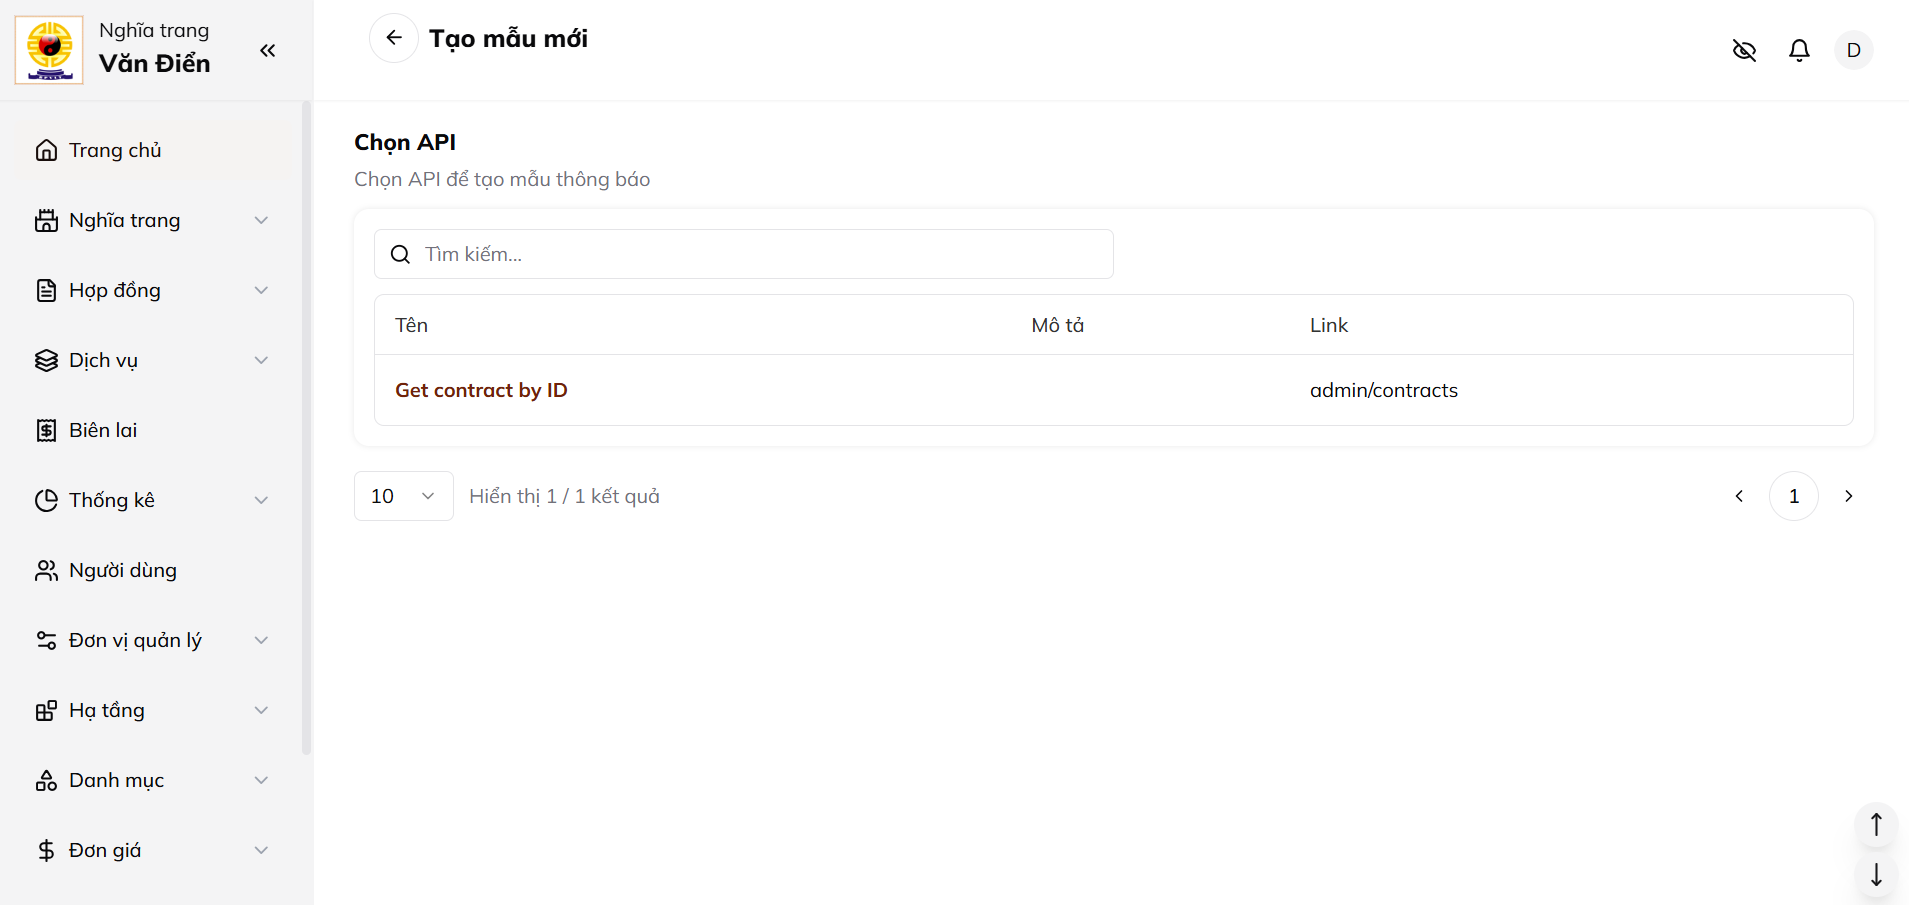Screen dimensions: 1909x905
Task: Open user avatar D menu
Action: (x=1853, y=50)
